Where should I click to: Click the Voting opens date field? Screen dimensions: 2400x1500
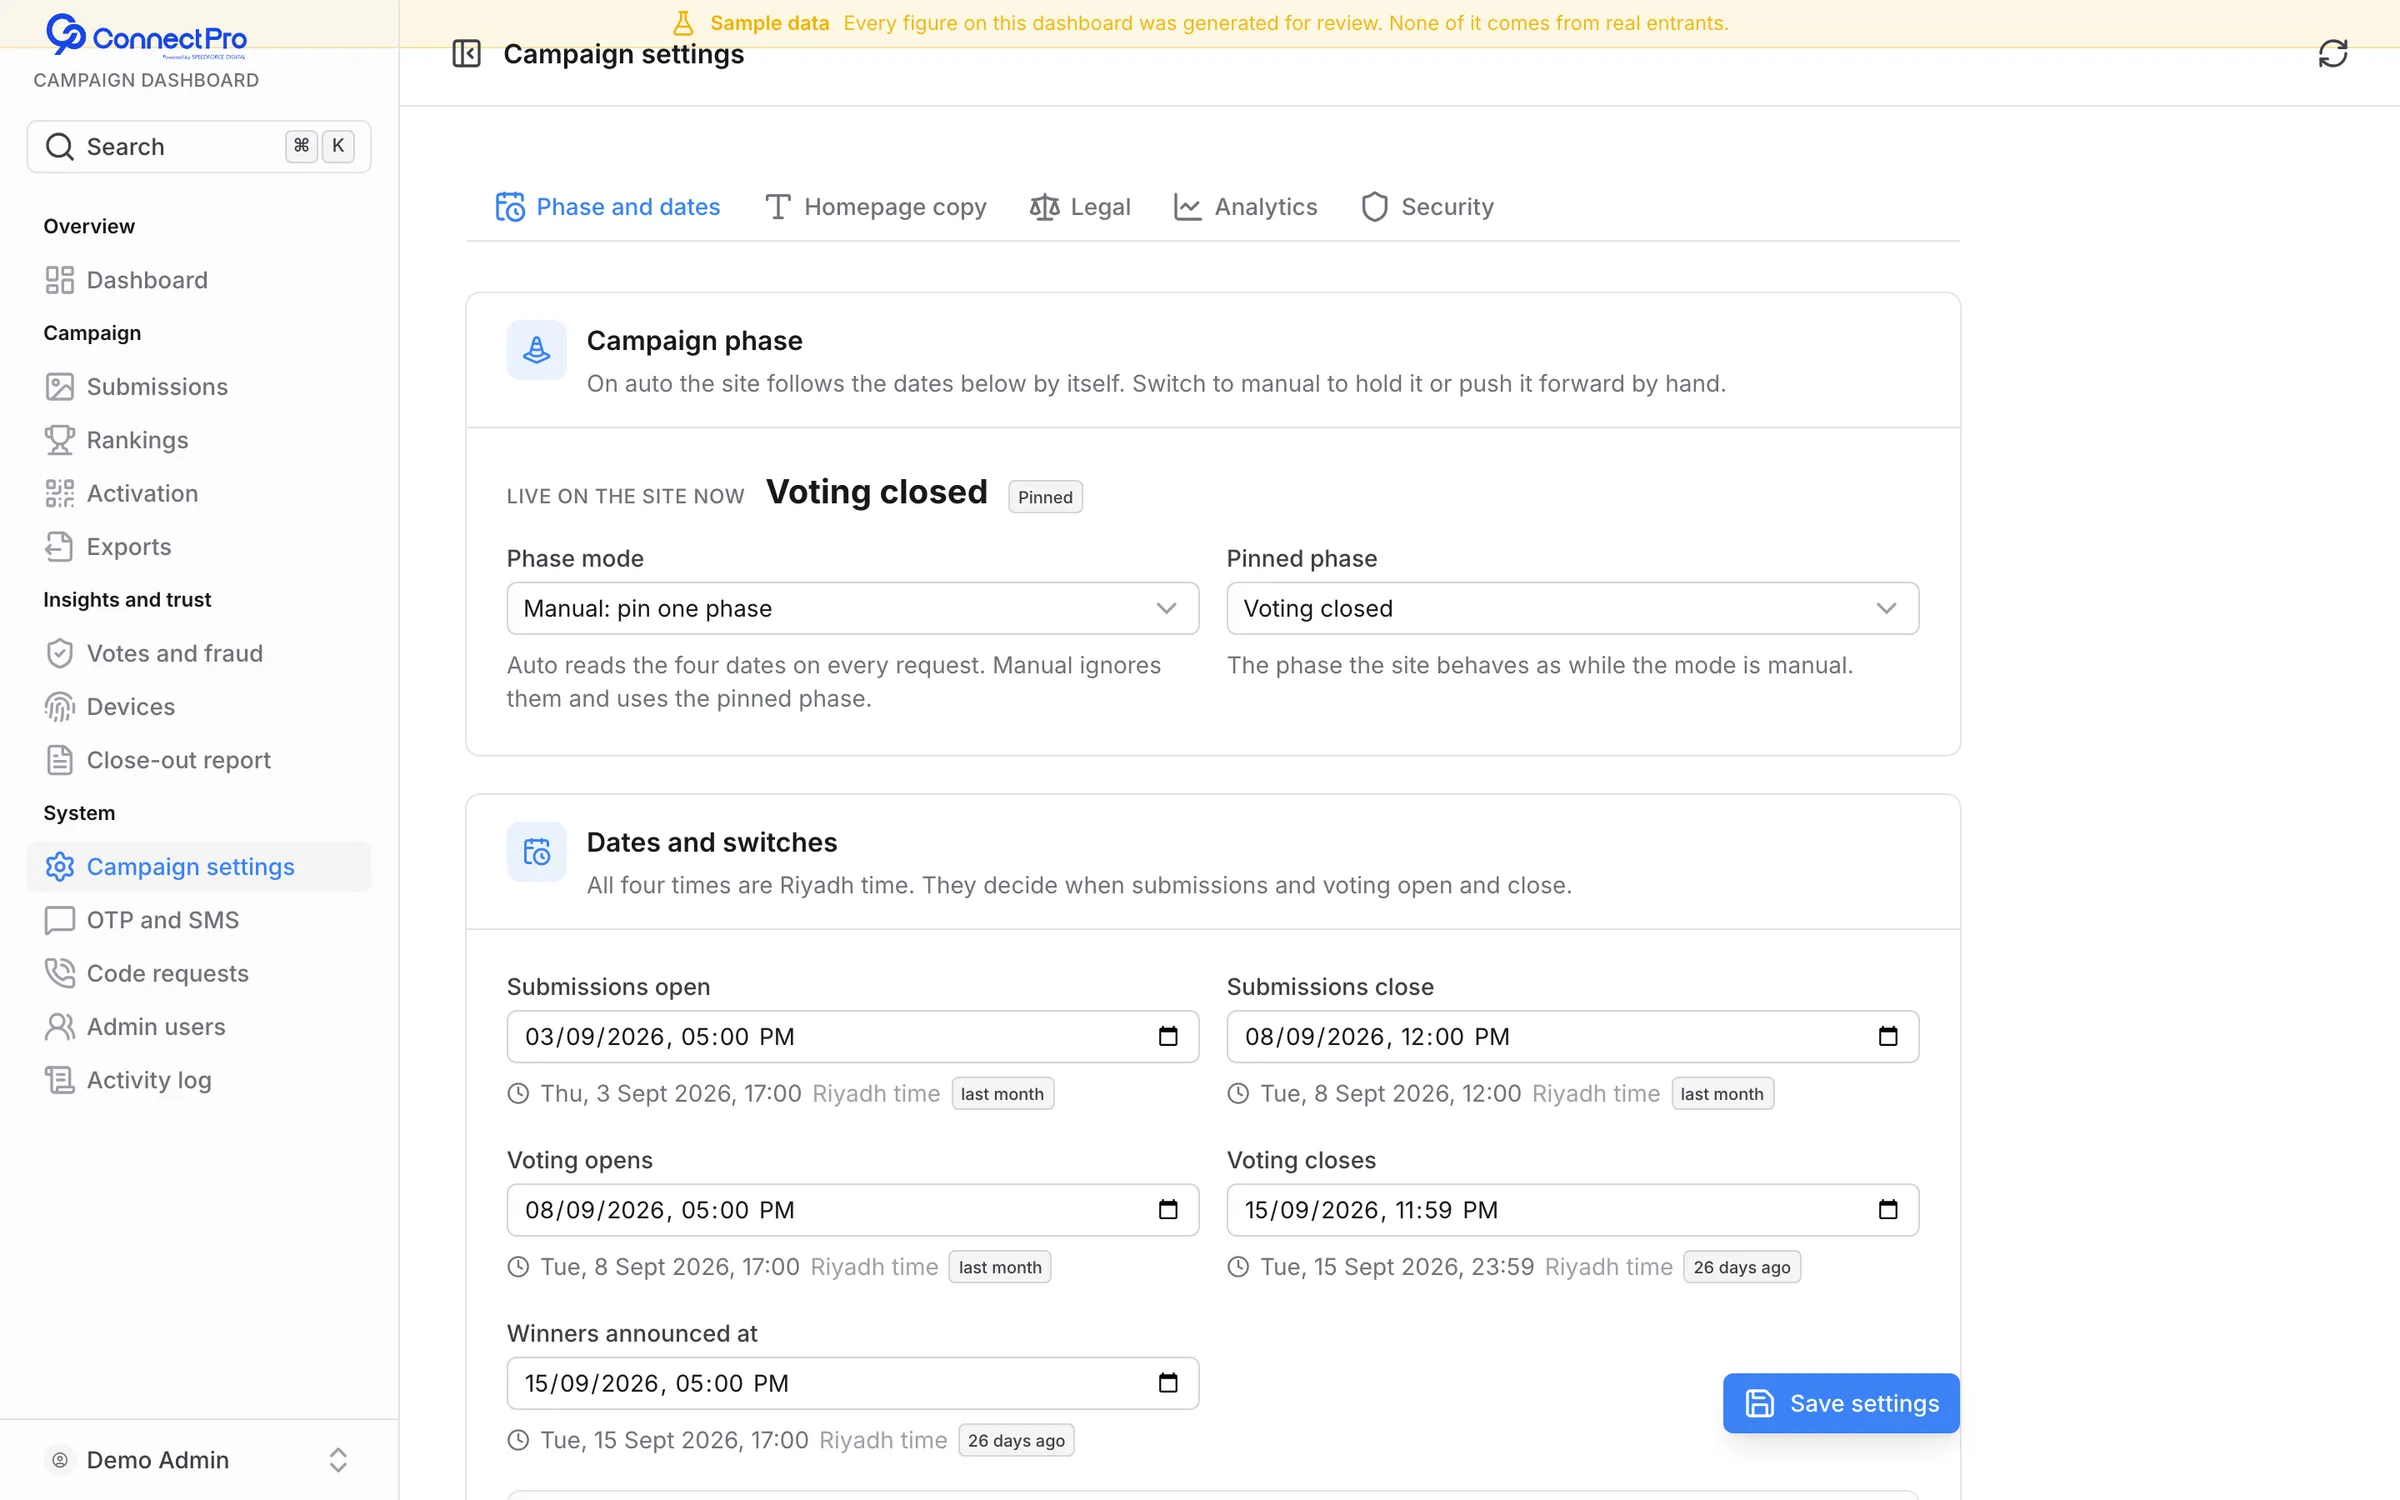pos(853,1210)
